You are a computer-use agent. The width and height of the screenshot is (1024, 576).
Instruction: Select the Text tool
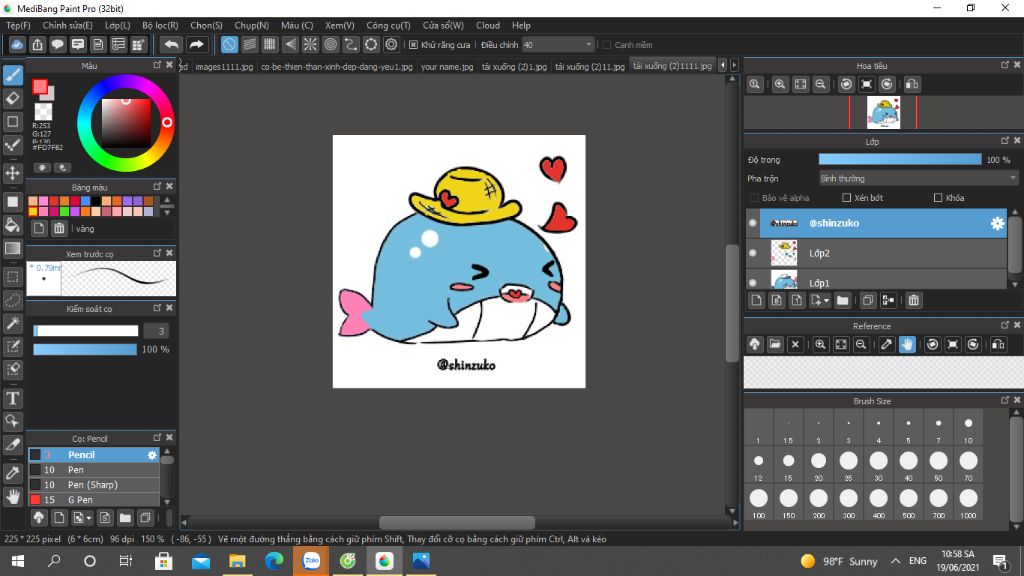coord(12,398)
